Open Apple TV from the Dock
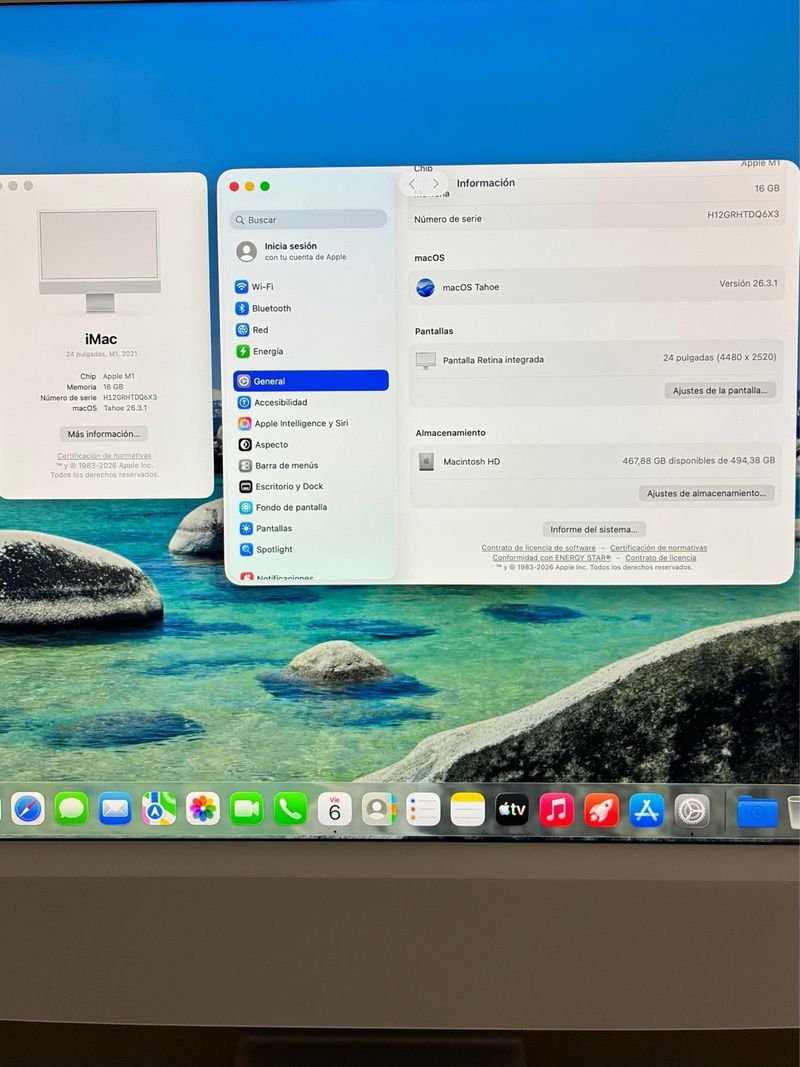Screen dimensions: 800x1067 (x=512, y=810)
